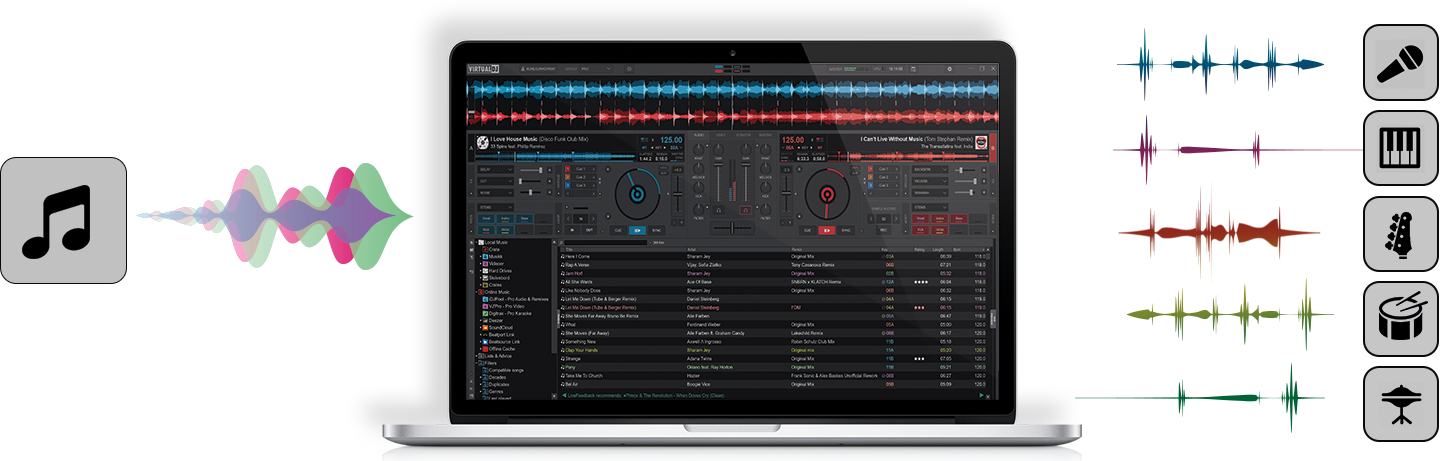Open the DELAY effect dropdown on left deck

[495, 170]
